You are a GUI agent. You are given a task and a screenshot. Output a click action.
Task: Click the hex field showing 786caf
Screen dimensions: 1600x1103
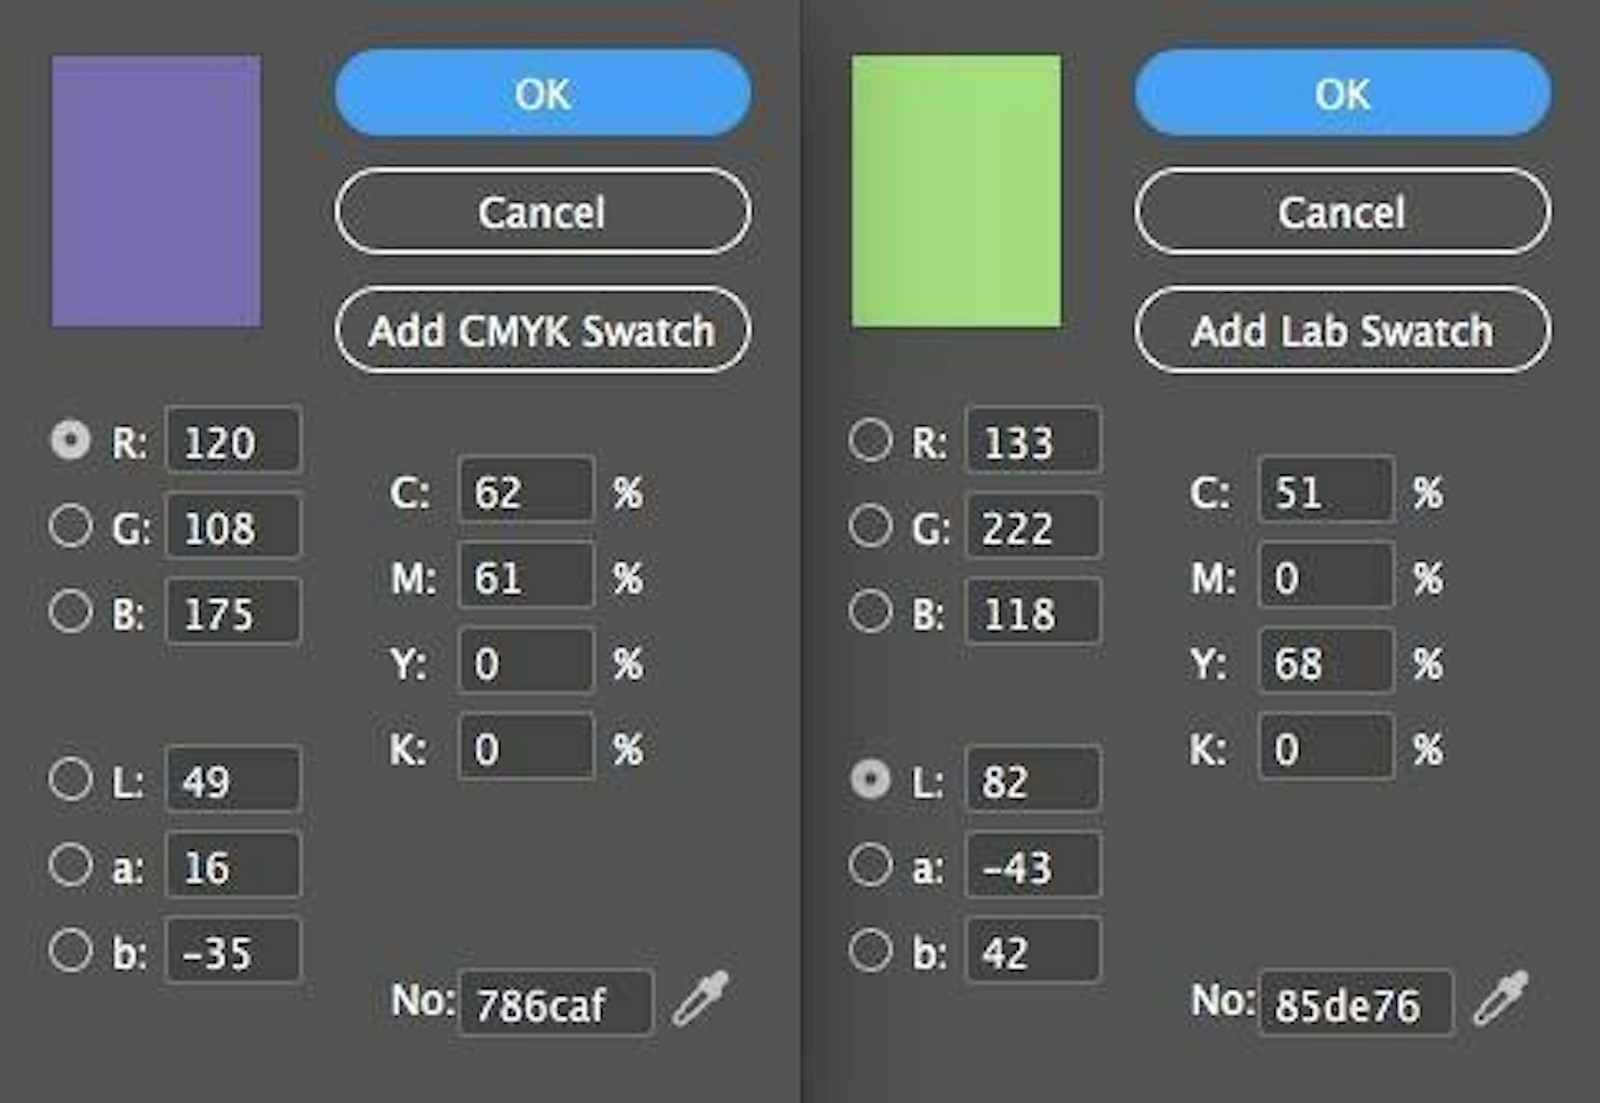point(555,1003)
